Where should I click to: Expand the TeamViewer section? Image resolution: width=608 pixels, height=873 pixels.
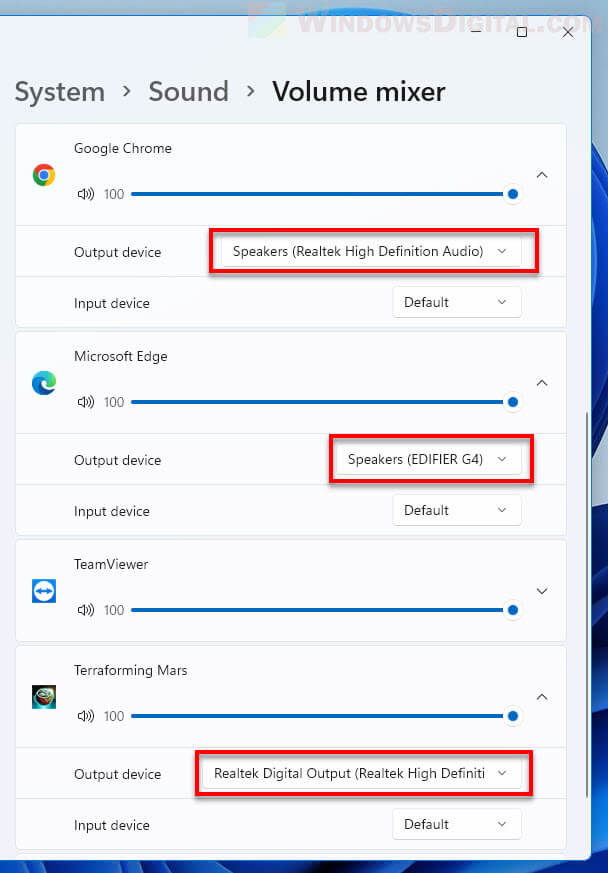click(542, 591)
